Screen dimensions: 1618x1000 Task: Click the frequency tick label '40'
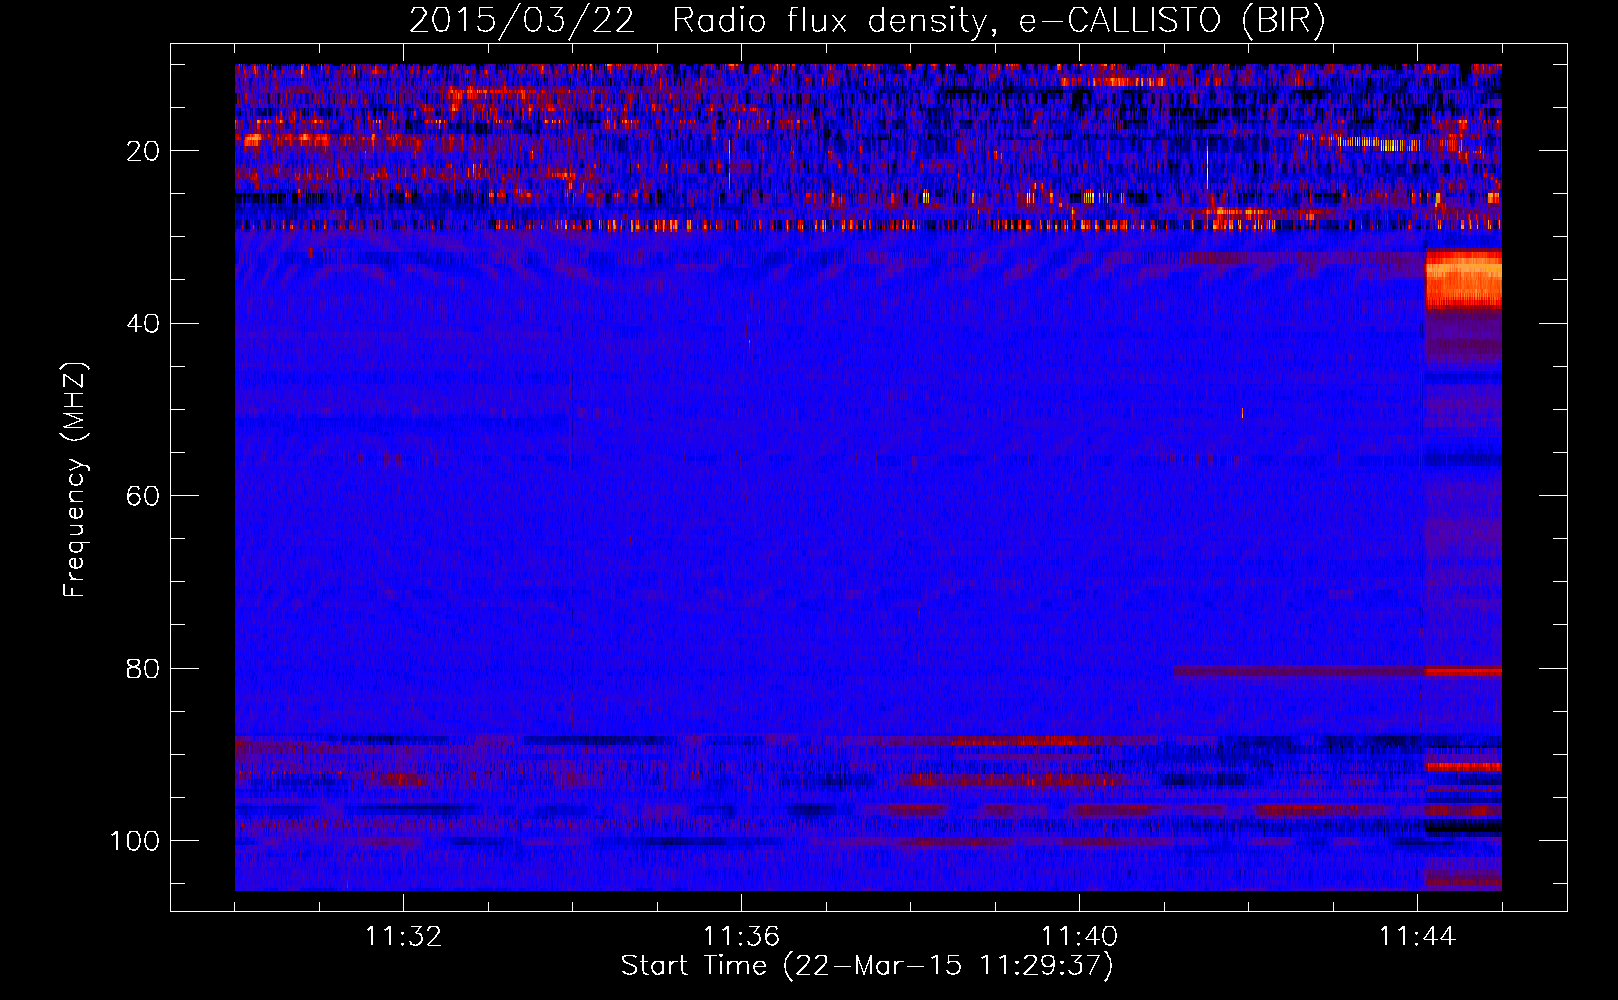point(144,324)
